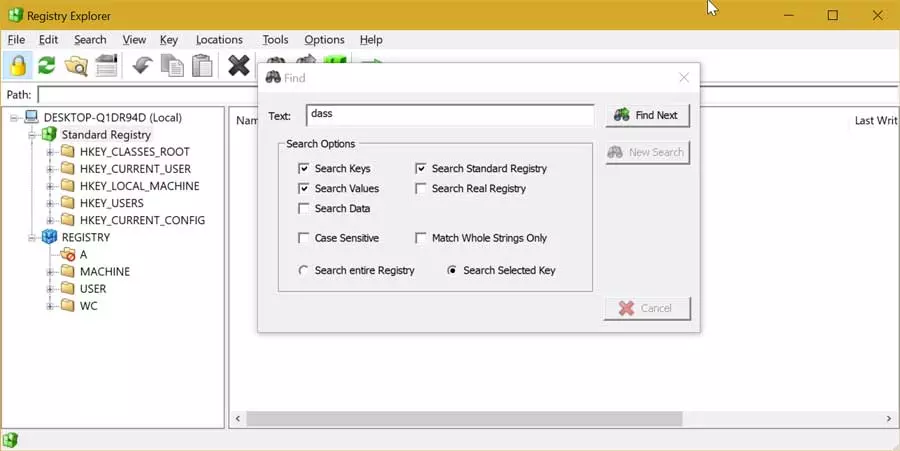900x451 pixels.
Task: Click the list window toolbar icon
Action: pyautogui.click(x=107, y=65)
